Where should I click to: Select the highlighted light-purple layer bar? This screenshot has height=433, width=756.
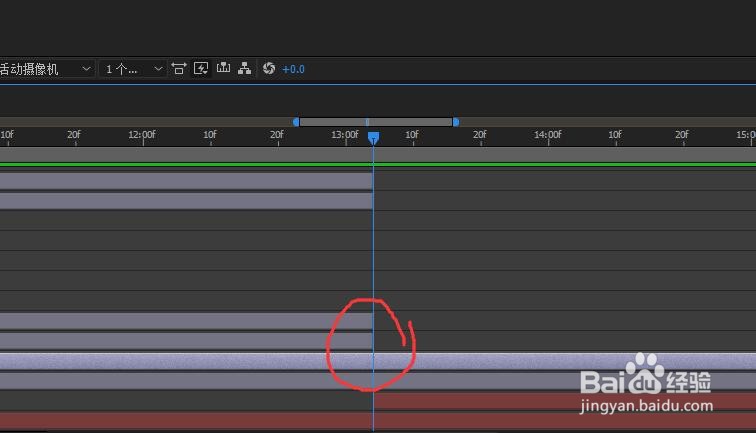pyautogui.click(x=378, y=361)
